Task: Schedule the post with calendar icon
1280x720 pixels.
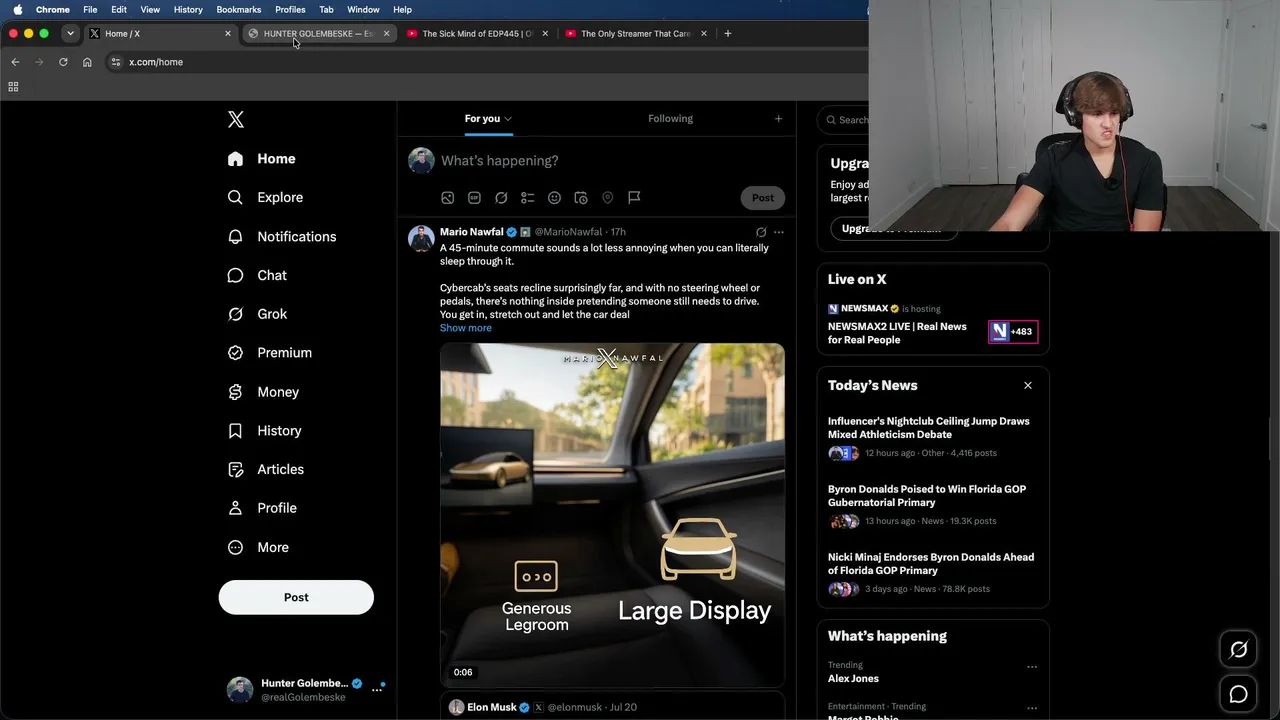Action: pos(581,198)
